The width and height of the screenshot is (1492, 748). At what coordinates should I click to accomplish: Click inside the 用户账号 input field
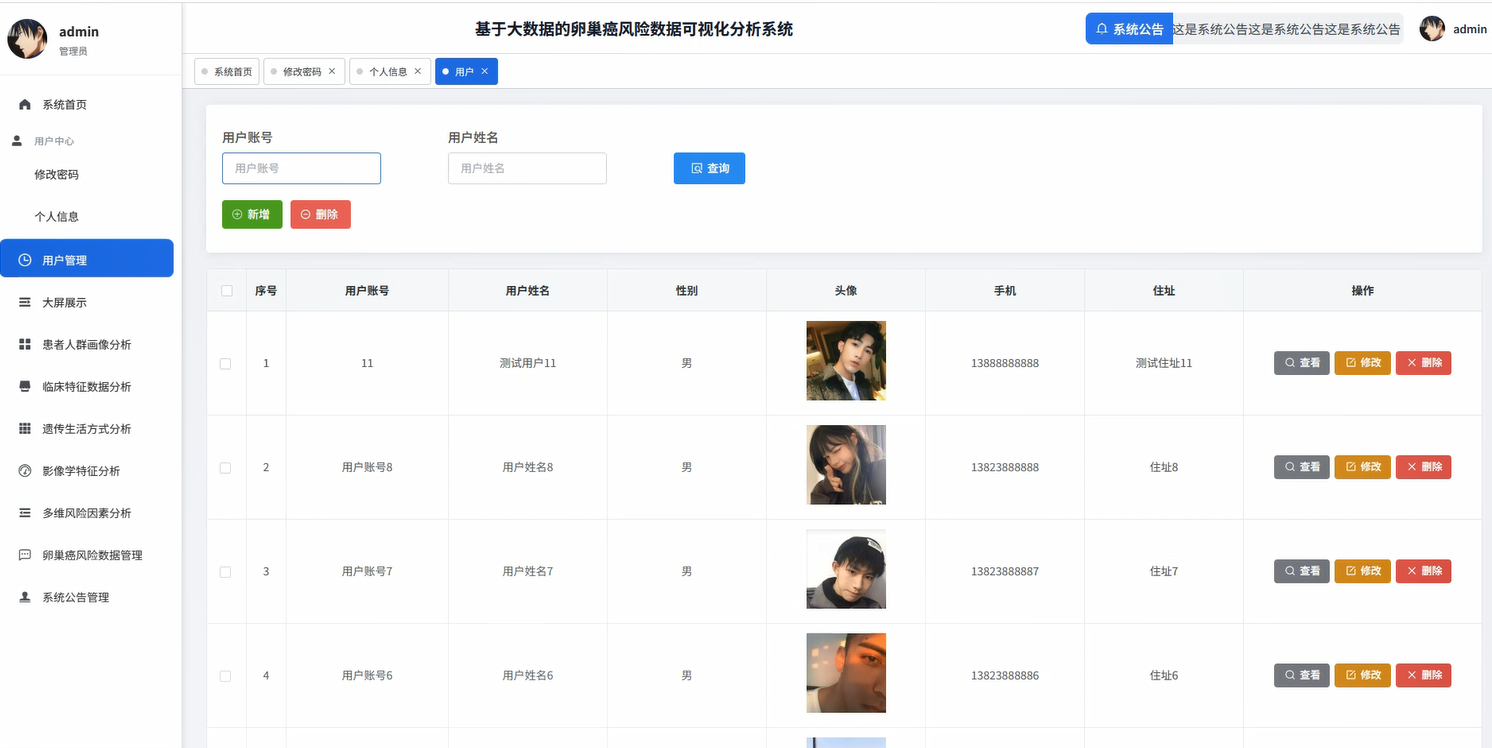tap(301, 168)
